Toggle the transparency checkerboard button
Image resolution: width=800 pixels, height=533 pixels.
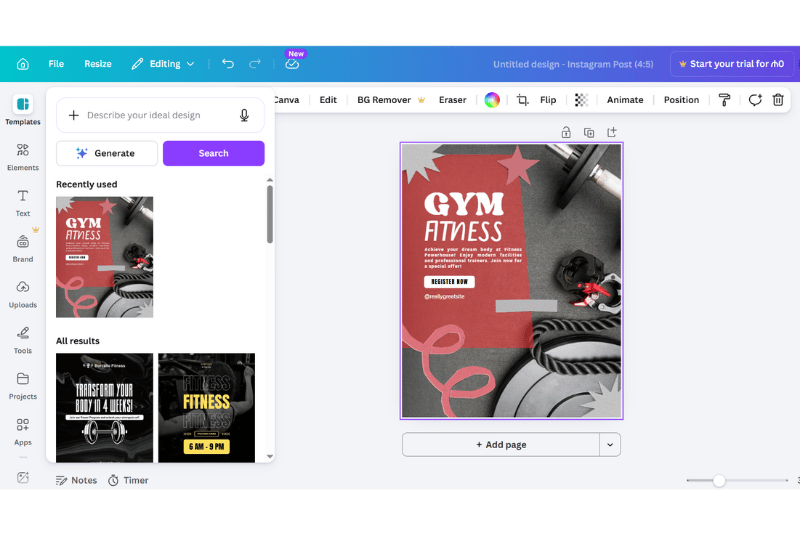click(x=581, y=100)
